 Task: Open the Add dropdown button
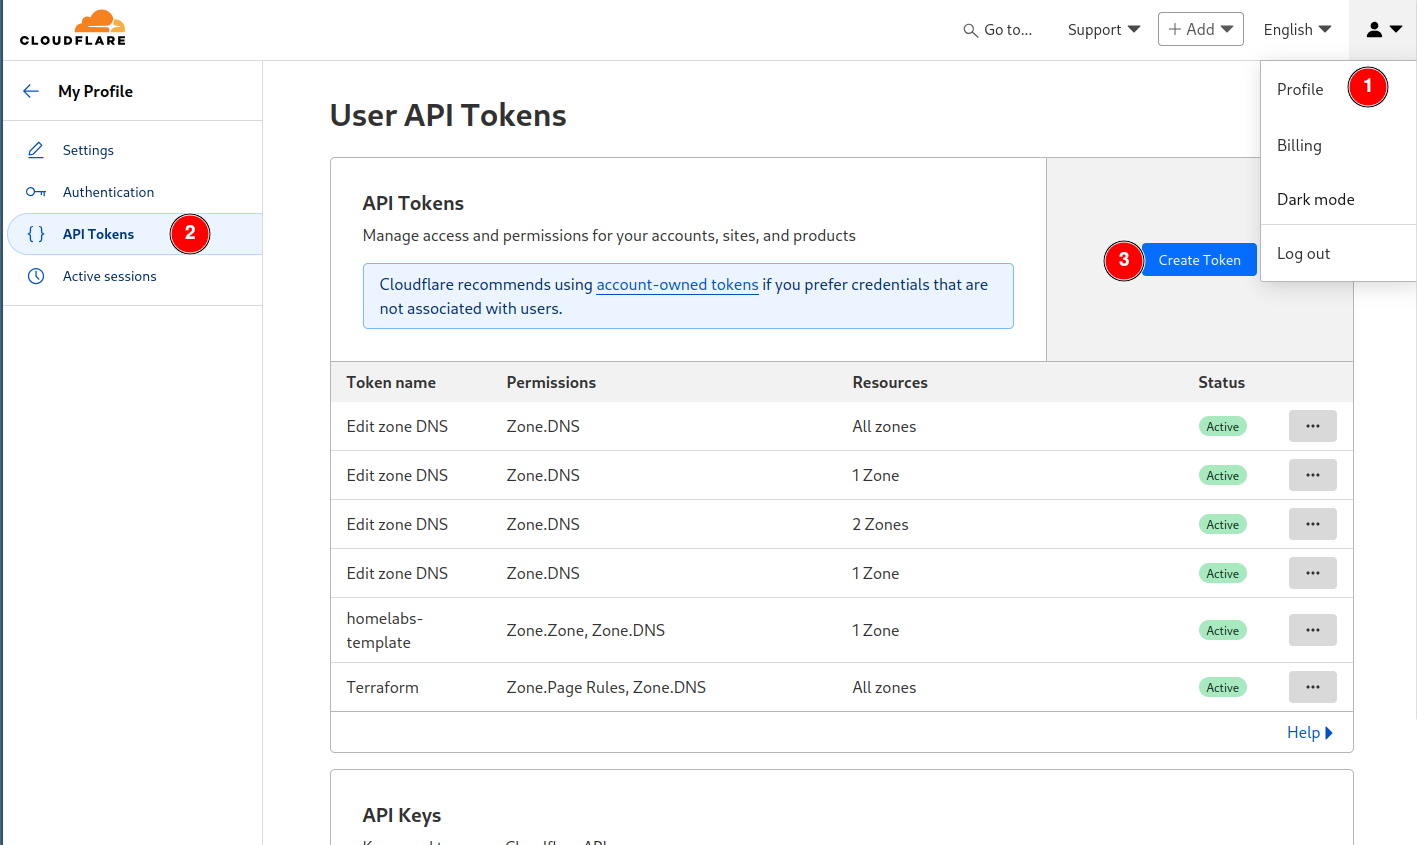[x=1201, y=29]
